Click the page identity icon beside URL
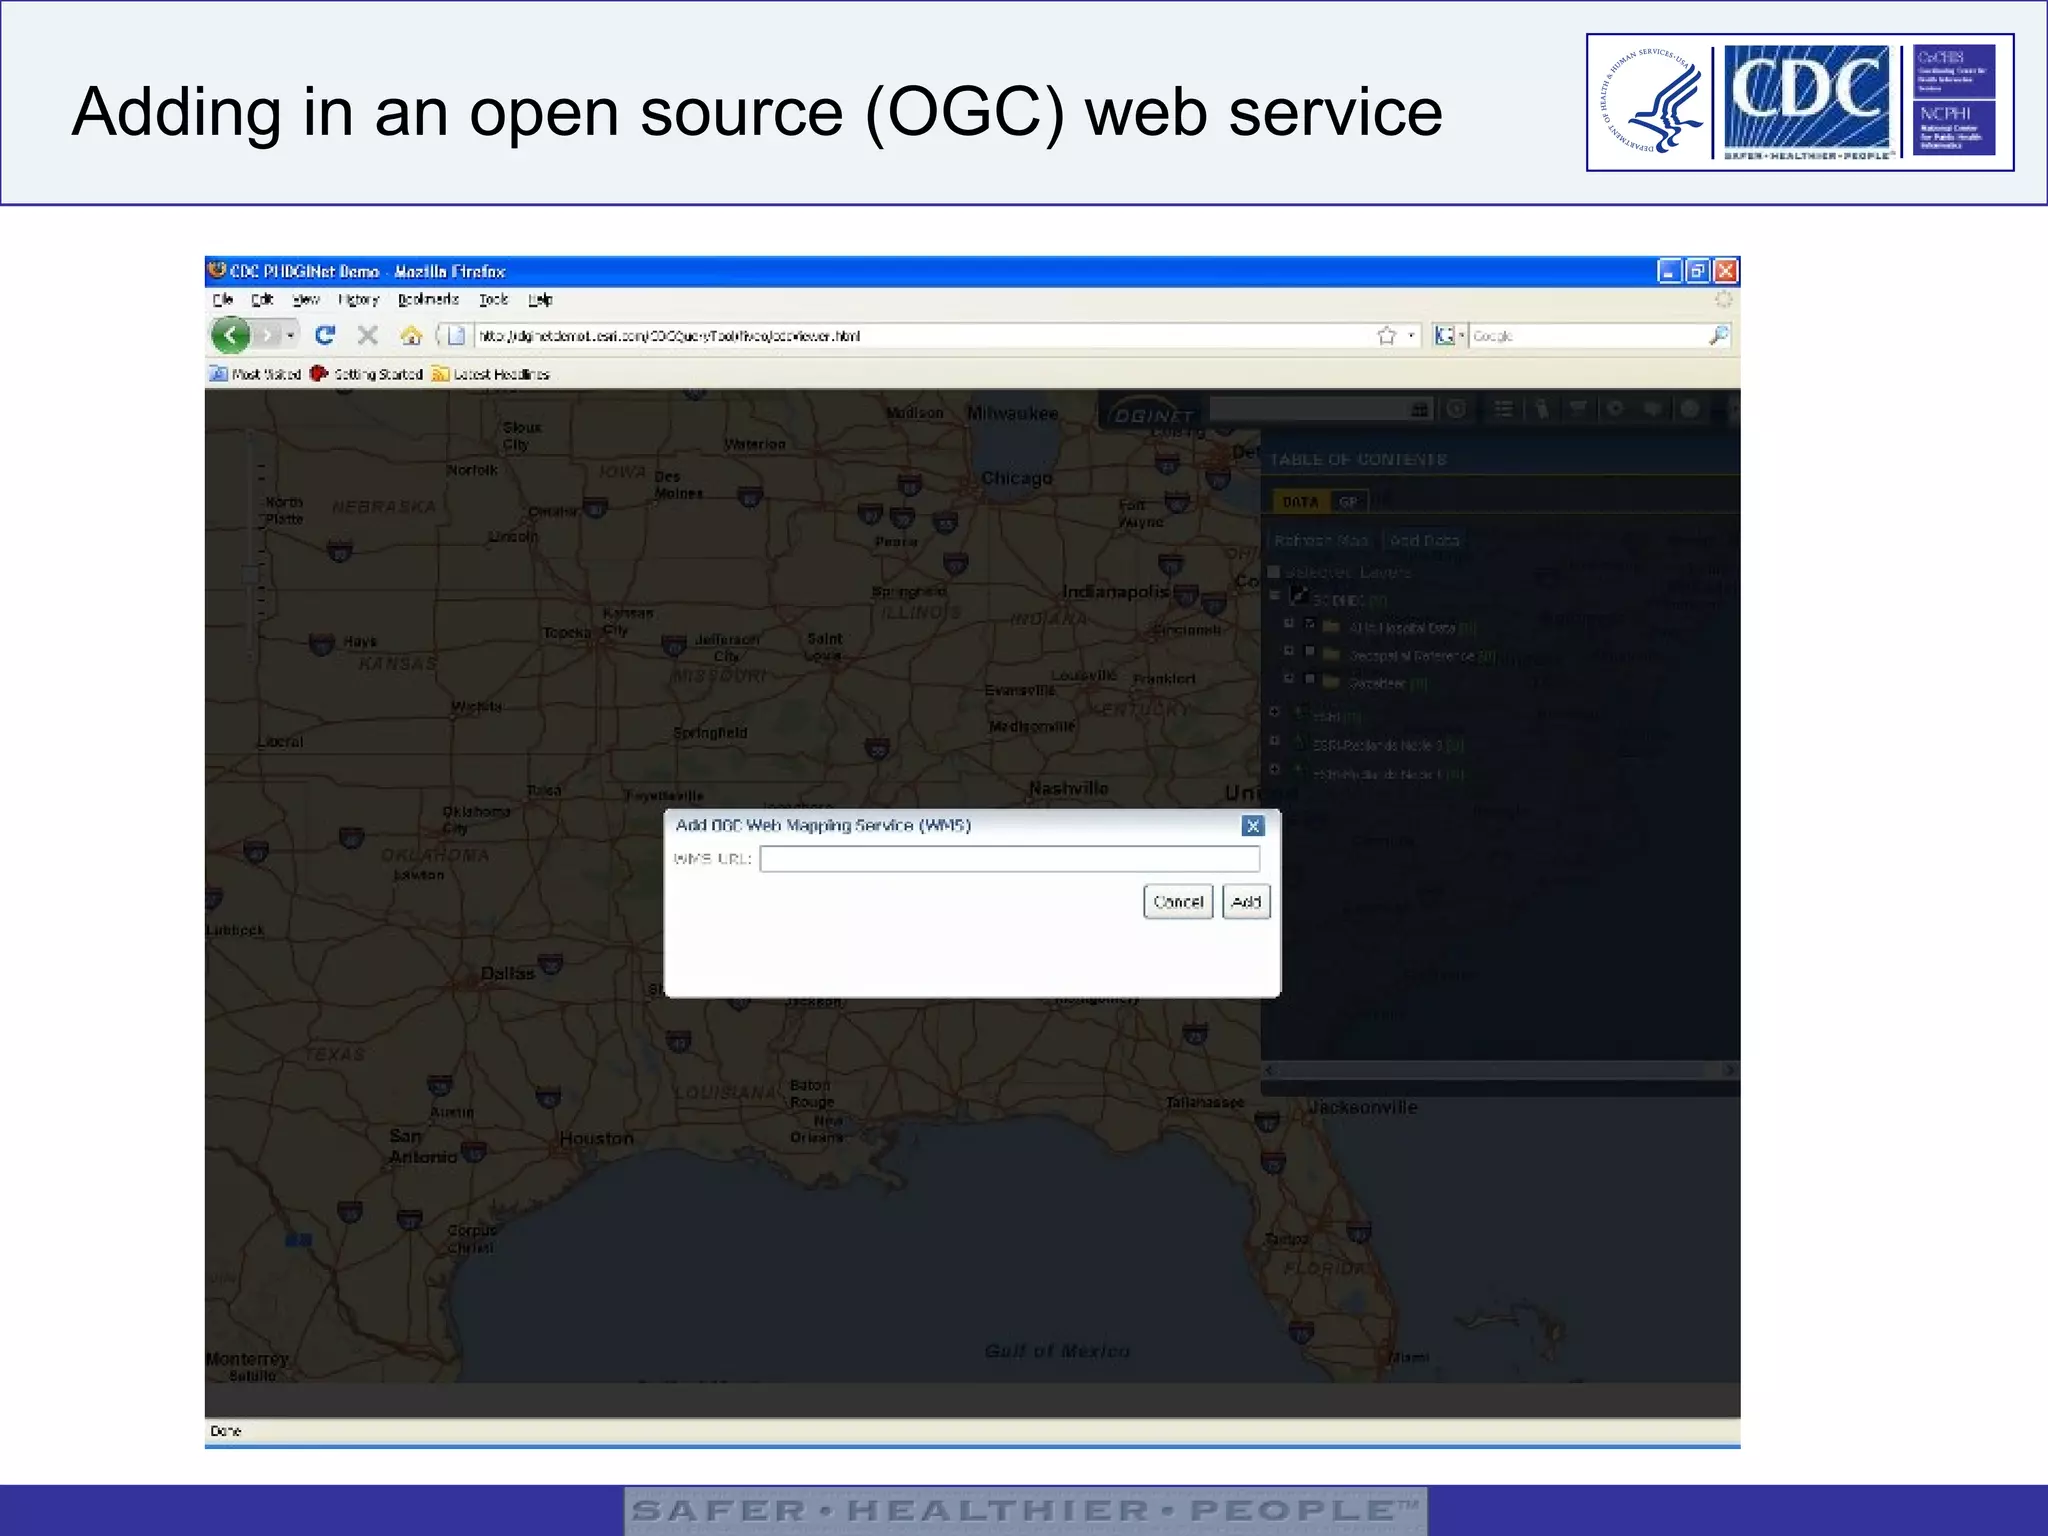This screenshot has height=1536, width=2048. [456, 336]
